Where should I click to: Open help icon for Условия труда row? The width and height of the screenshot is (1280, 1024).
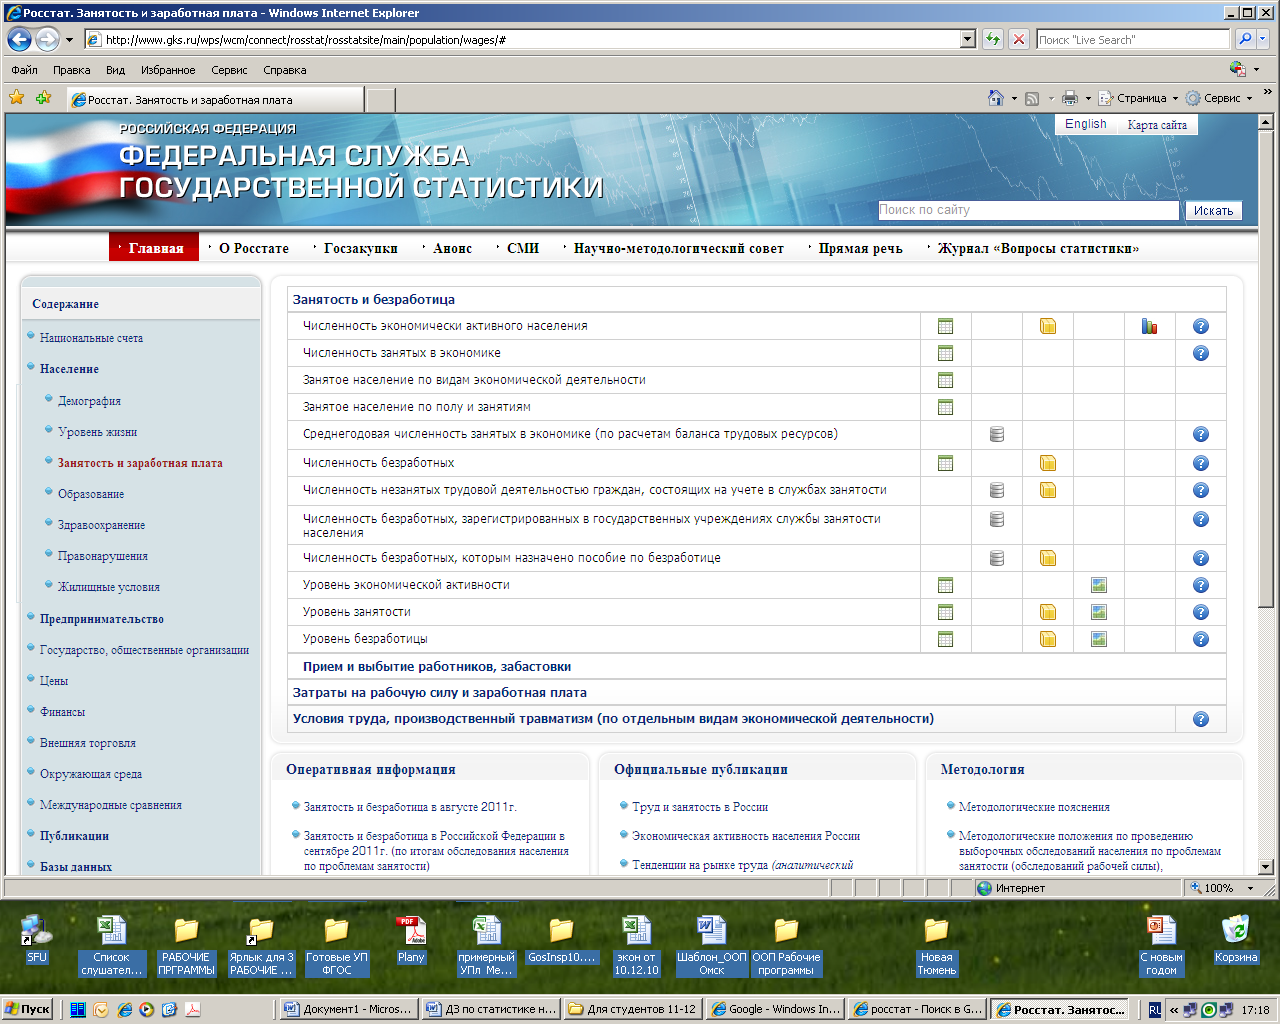tap(1201, 719)
